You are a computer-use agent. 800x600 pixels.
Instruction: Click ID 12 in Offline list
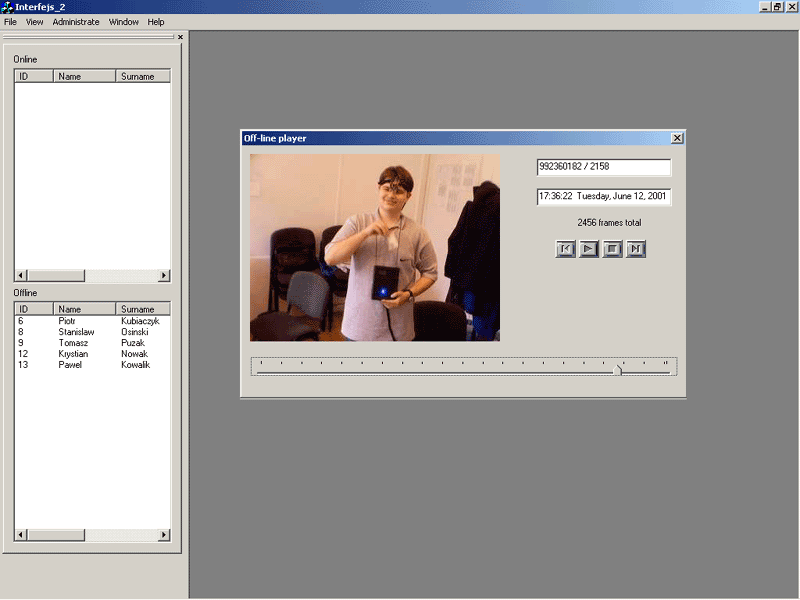click(23, 354)
